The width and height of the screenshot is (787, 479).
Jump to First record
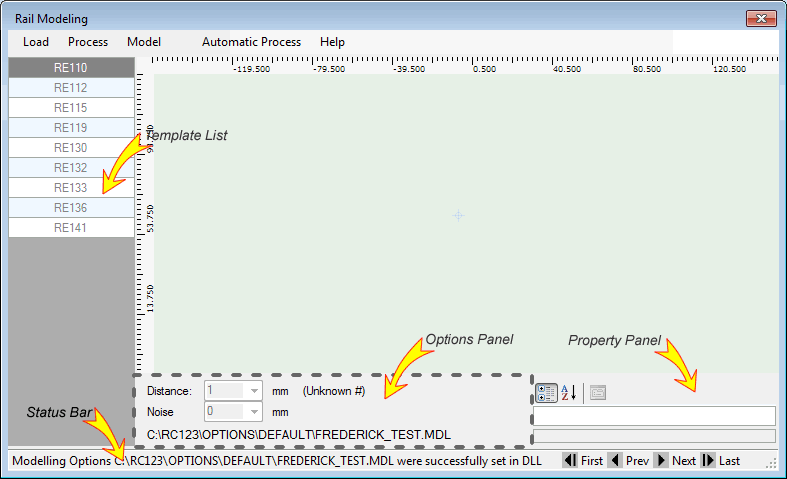(583, 461)
